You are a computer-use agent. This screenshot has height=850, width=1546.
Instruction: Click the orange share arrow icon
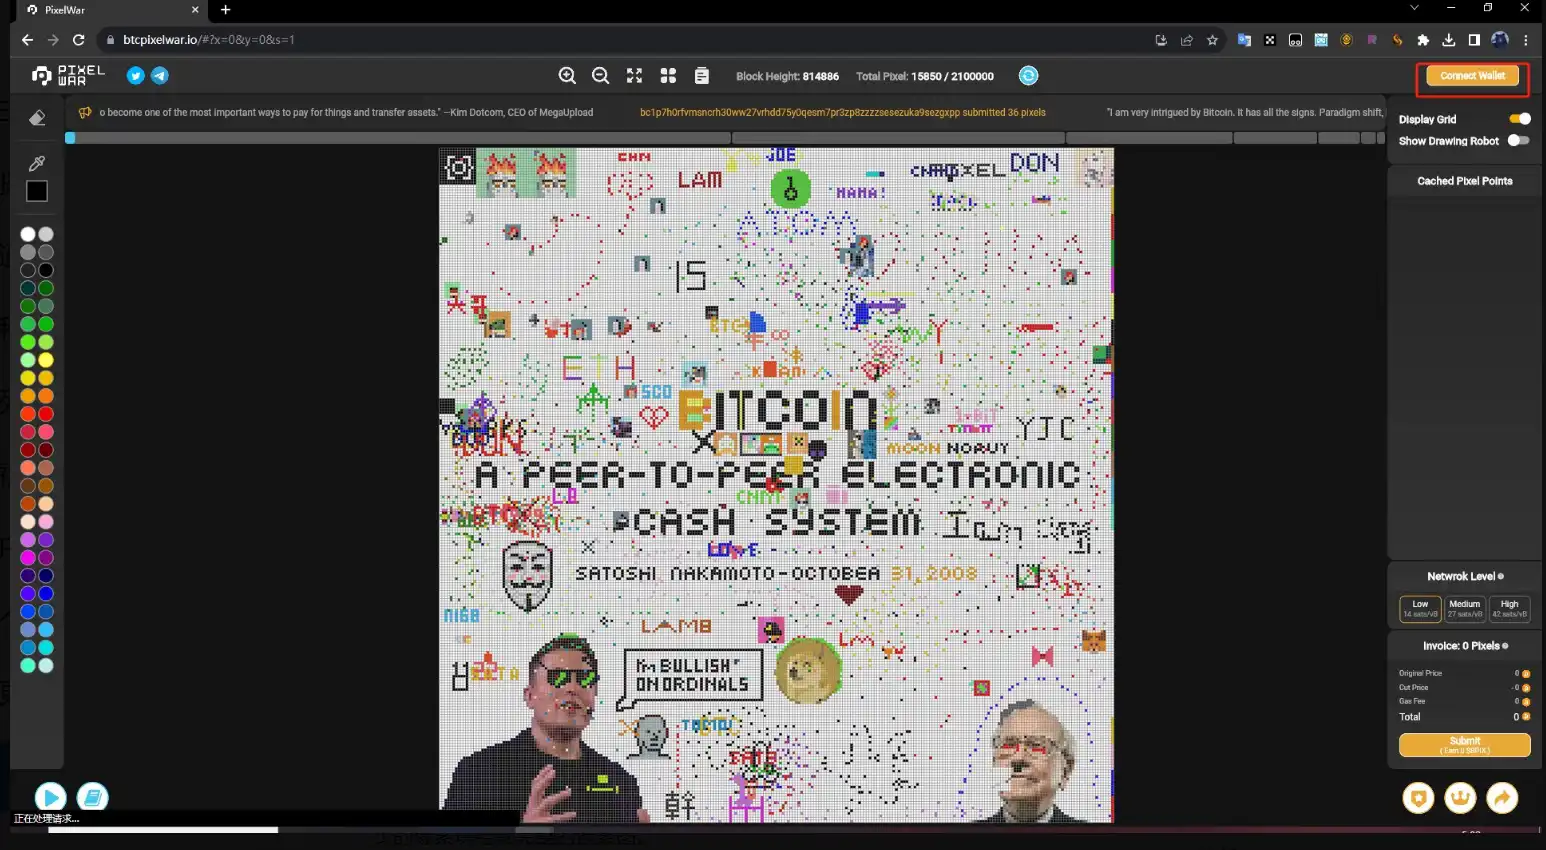point(1502,797)
